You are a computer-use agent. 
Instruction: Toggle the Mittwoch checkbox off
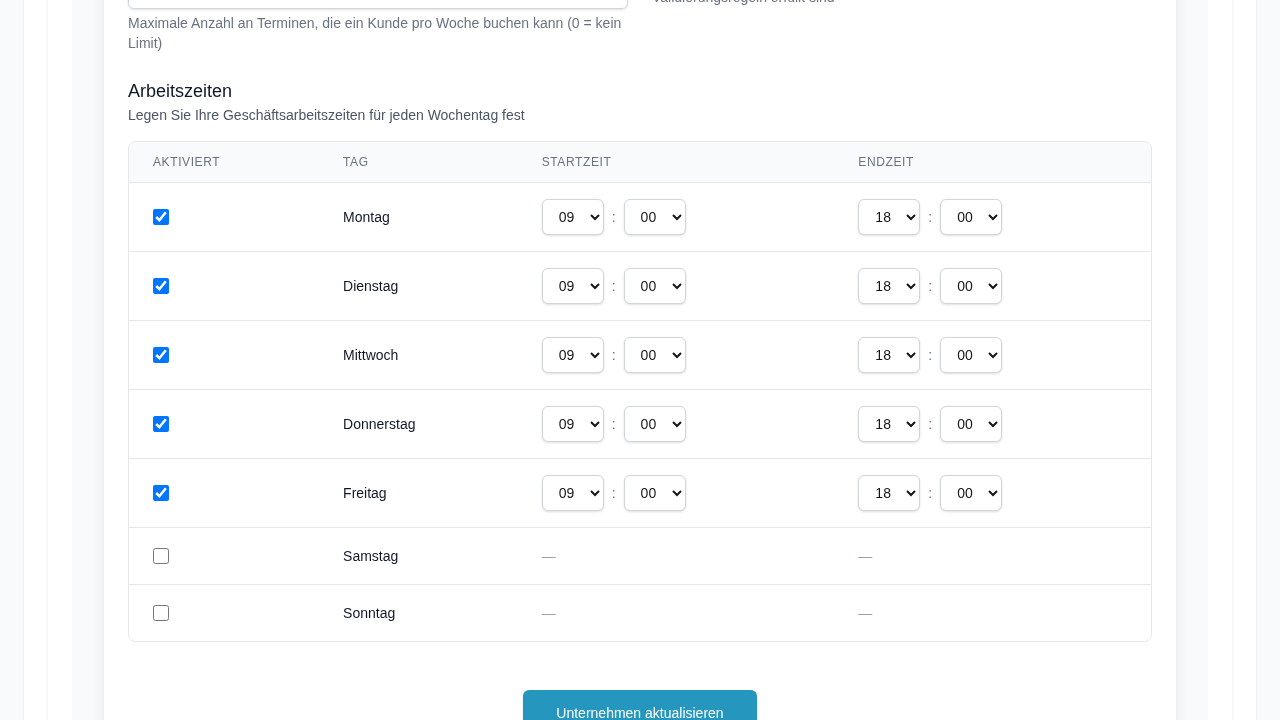pos(161,355)
